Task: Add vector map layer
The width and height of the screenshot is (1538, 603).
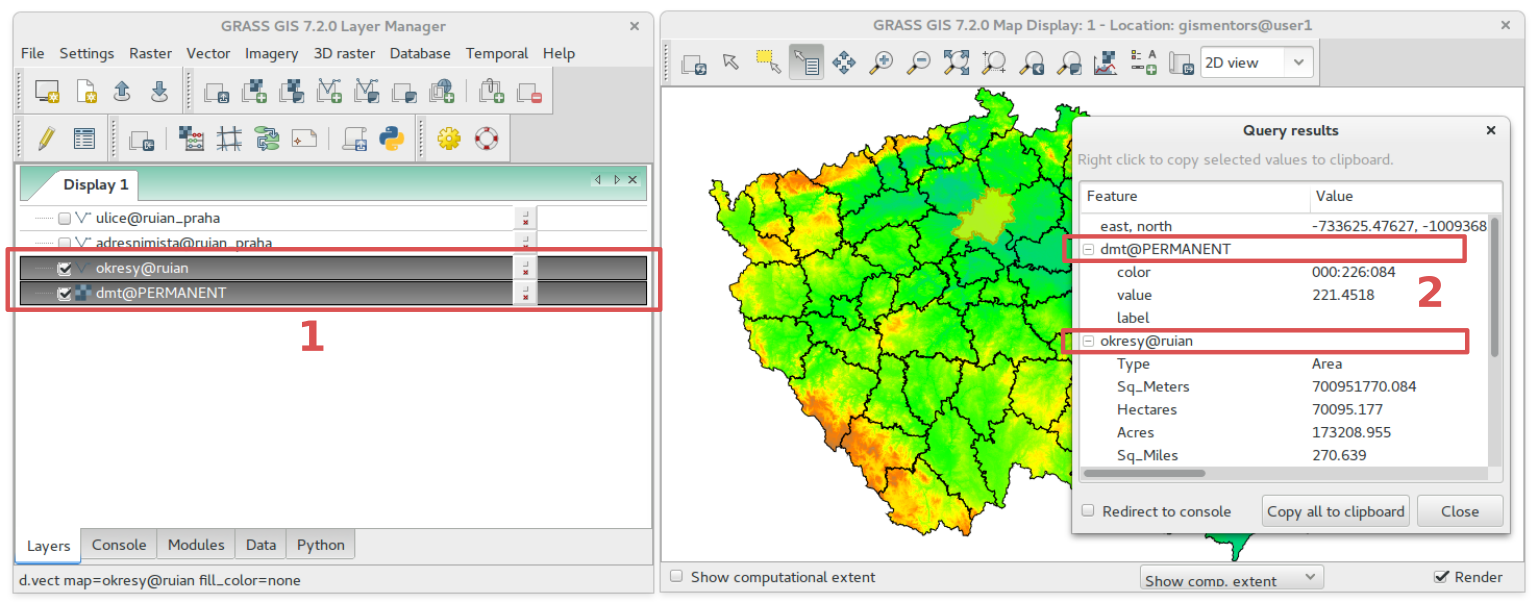Action: point(329,92)
